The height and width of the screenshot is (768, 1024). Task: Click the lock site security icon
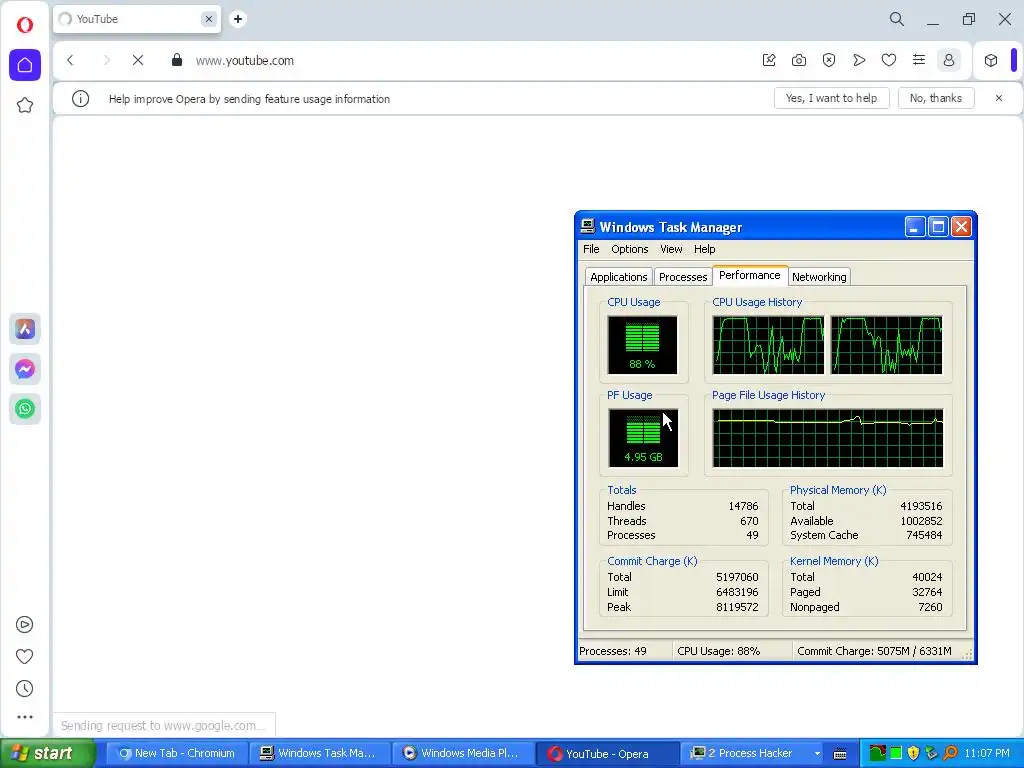[x=176, y=60]
